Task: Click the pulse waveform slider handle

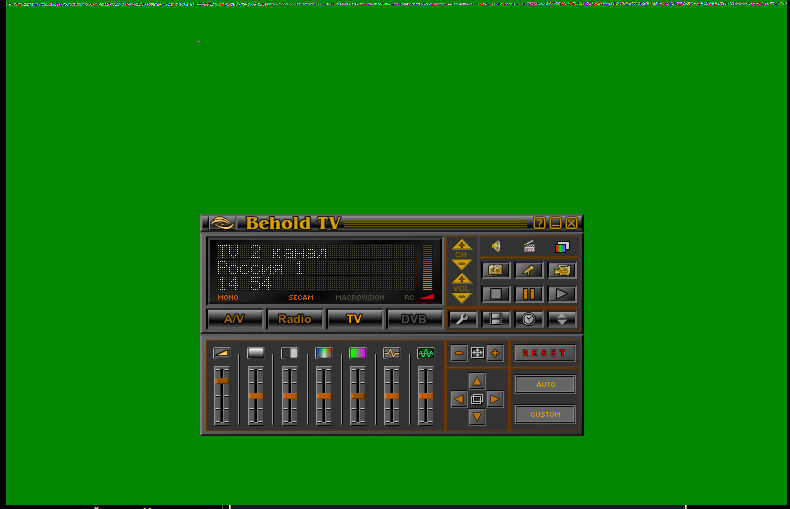Action: tap(391, 396)
